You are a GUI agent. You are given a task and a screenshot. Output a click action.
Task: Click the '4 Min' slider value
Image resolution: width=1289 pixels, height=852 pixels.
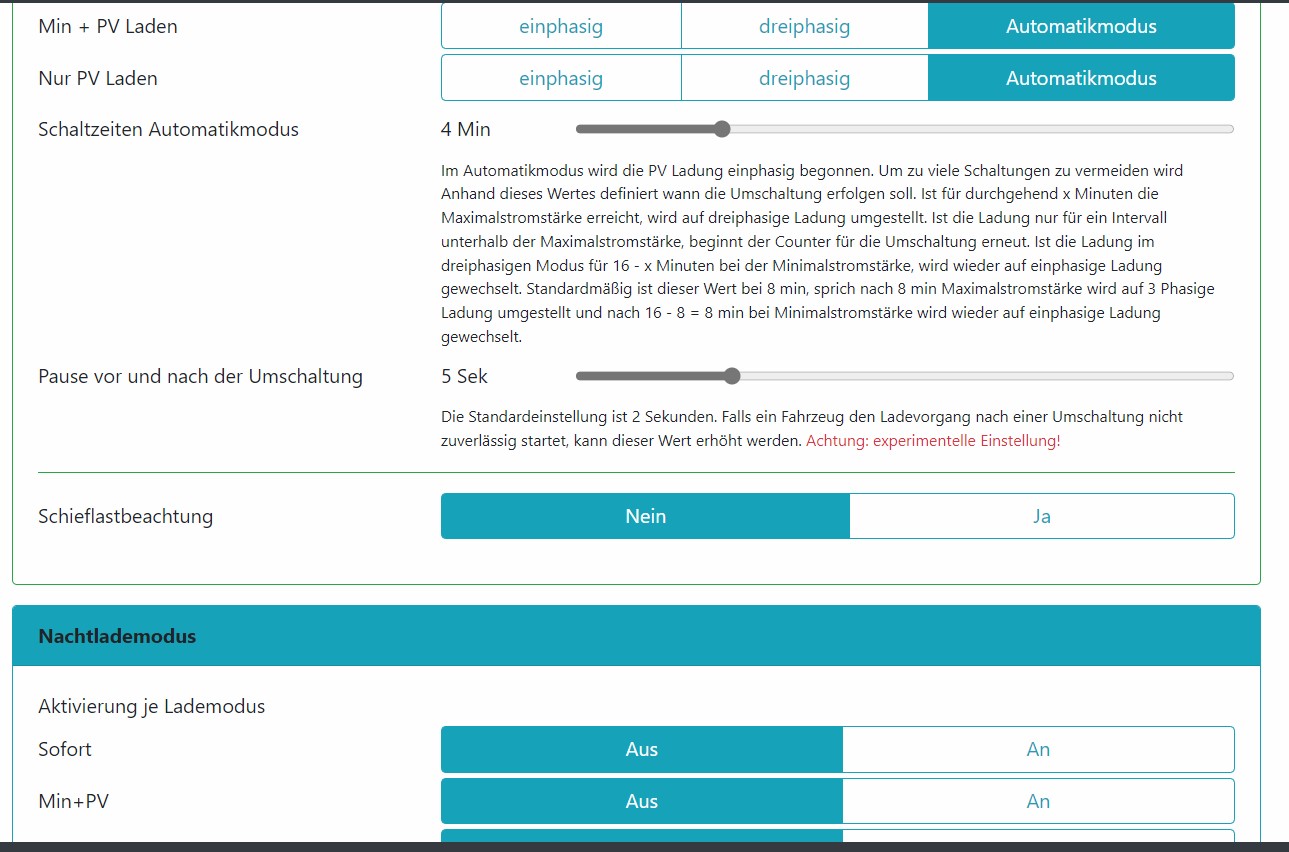coord(466,129)
